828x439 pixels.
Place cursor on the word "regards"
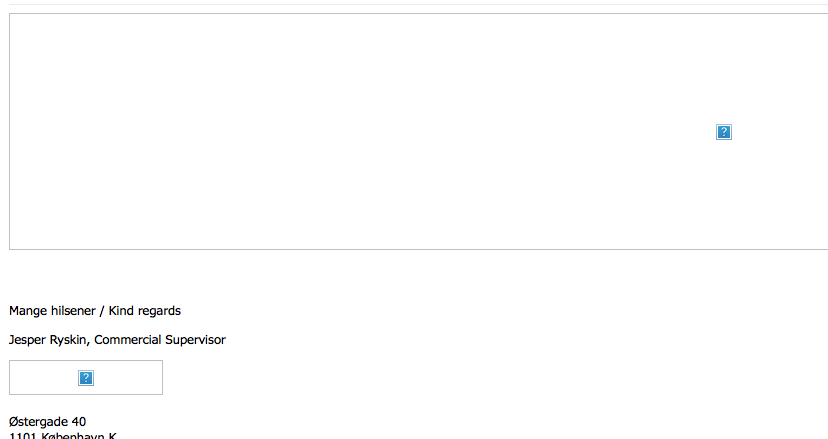pyautogui.click(x=159, y=311)
